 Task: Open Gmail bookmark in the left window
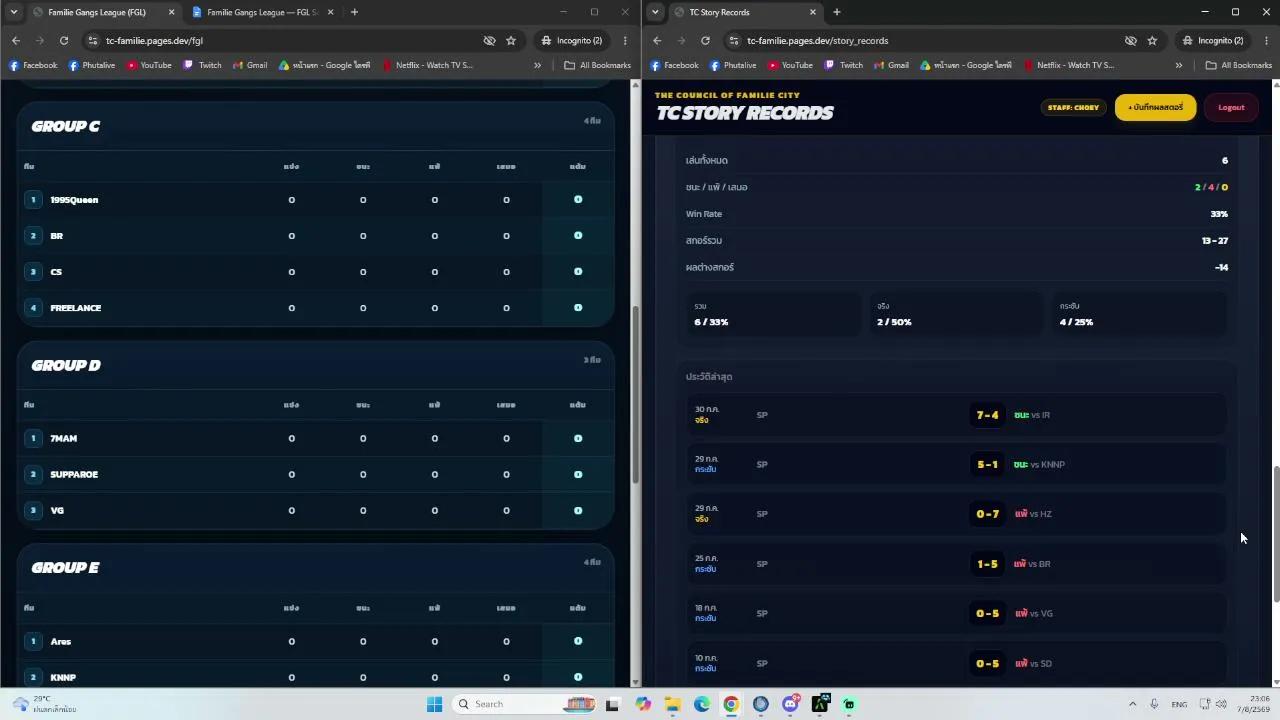pos(250,65)
